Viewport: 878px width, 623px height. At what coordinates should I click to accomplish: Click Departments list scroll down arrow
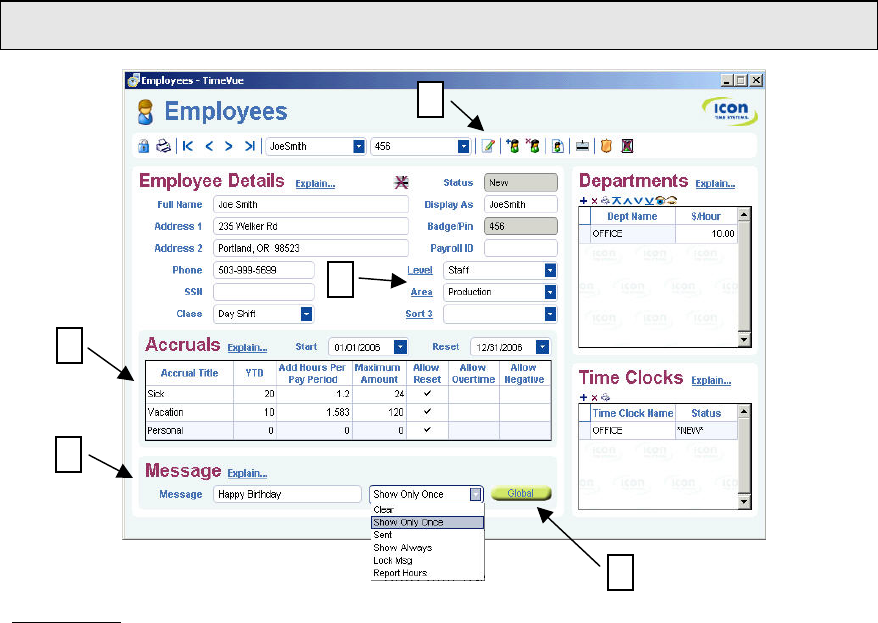(x=744, y=339)
